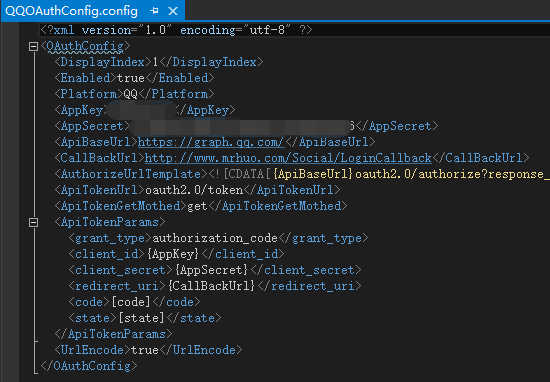
Task: Click the {ApiBaseUrl} placeholder in CDATA
Action: (313, 174)
